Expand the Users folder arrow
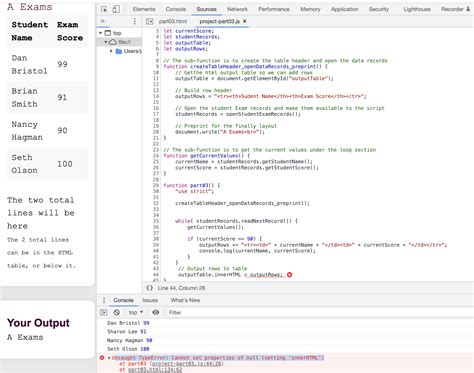Viewport: 474px width, 373px height. 111,51
